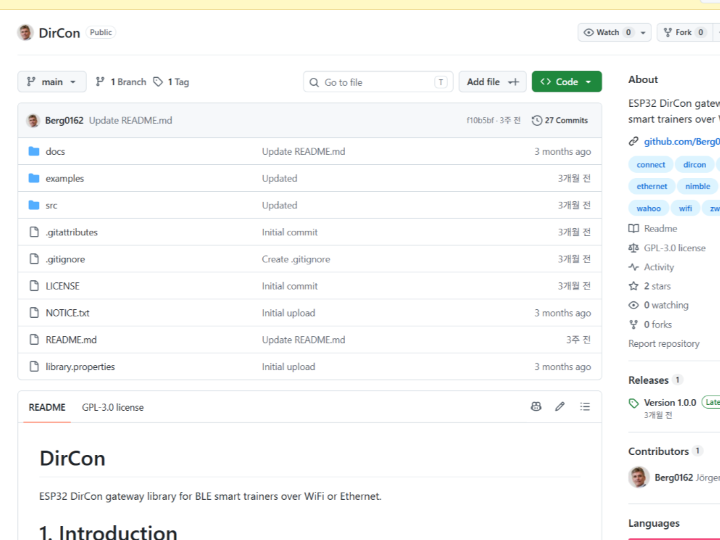The height and width of the screenshot is (540, 720).
Task: Click the Copilot icon in README header
Action: click(536, 406)
